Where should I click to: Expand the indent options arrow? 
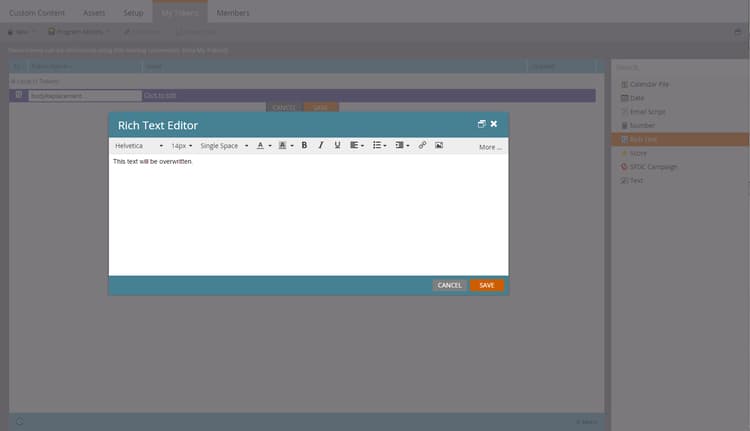(x=408, y=146)
